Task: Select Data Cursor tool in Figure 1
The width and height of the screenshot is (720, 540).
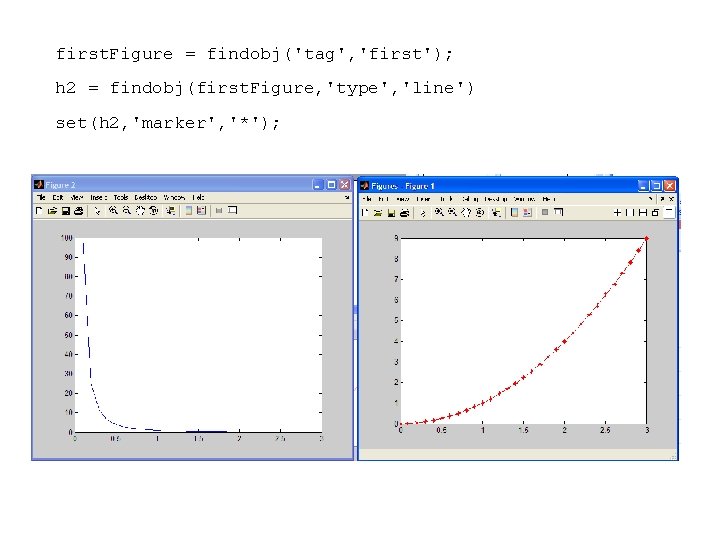Action: pyautogui.click(x=496, y=212)
